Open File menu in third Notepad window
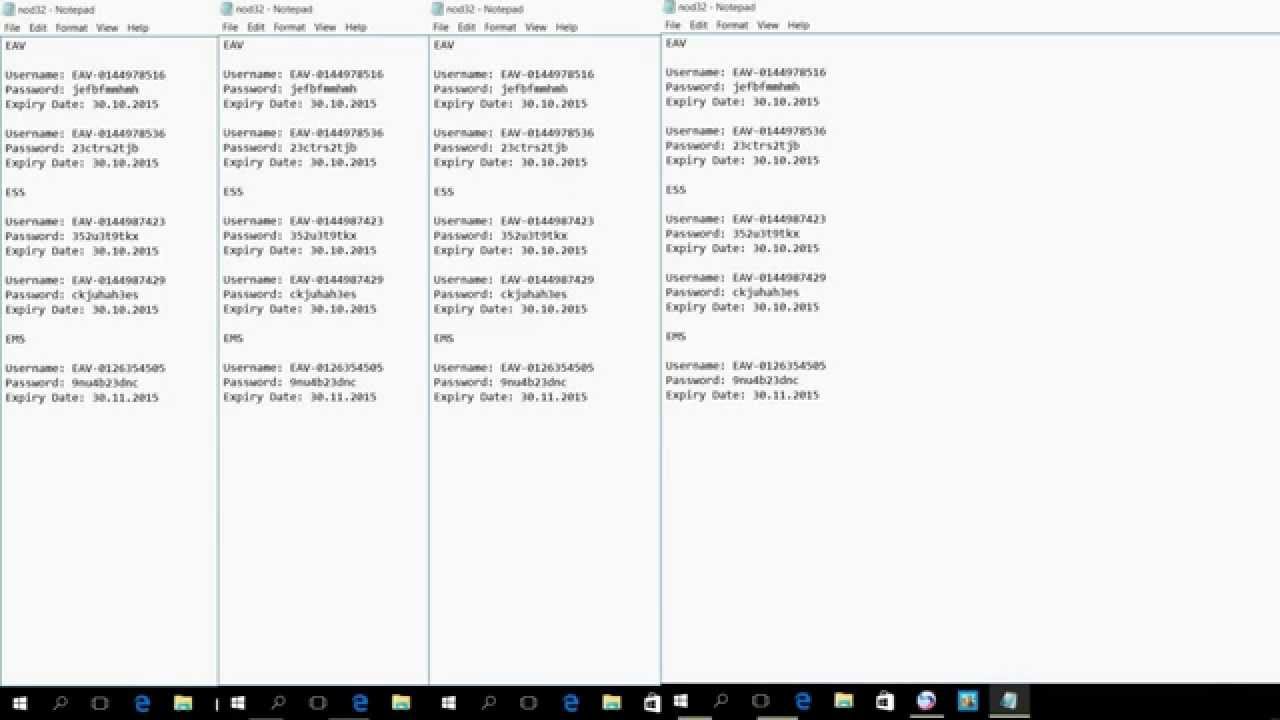The width and height of the screenshot is (1280, 720). 441,27
